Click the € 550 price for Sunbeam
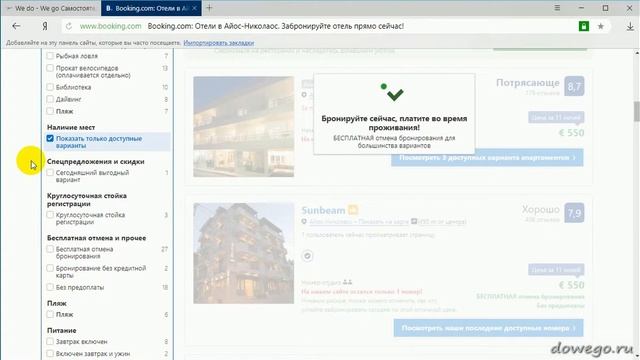The height and width of the screenshot is (360, 640). tap(571, 285)
